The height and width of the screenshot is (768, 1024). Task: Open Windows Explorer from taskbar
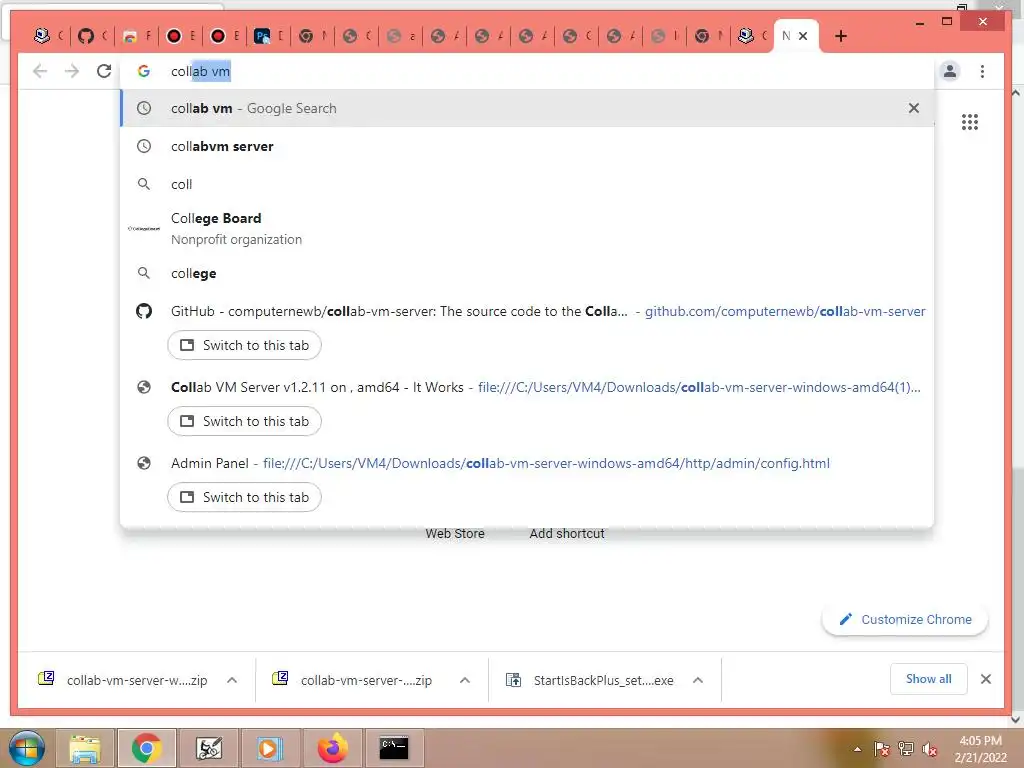(x=86, y=748)
